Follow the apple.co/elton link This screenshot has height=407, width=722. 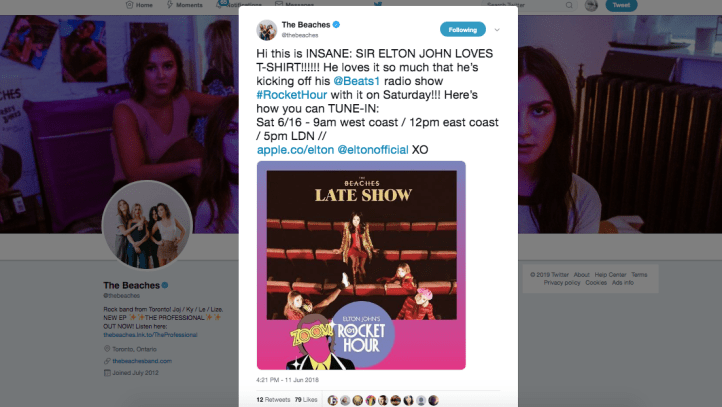[x=295, y=150]
